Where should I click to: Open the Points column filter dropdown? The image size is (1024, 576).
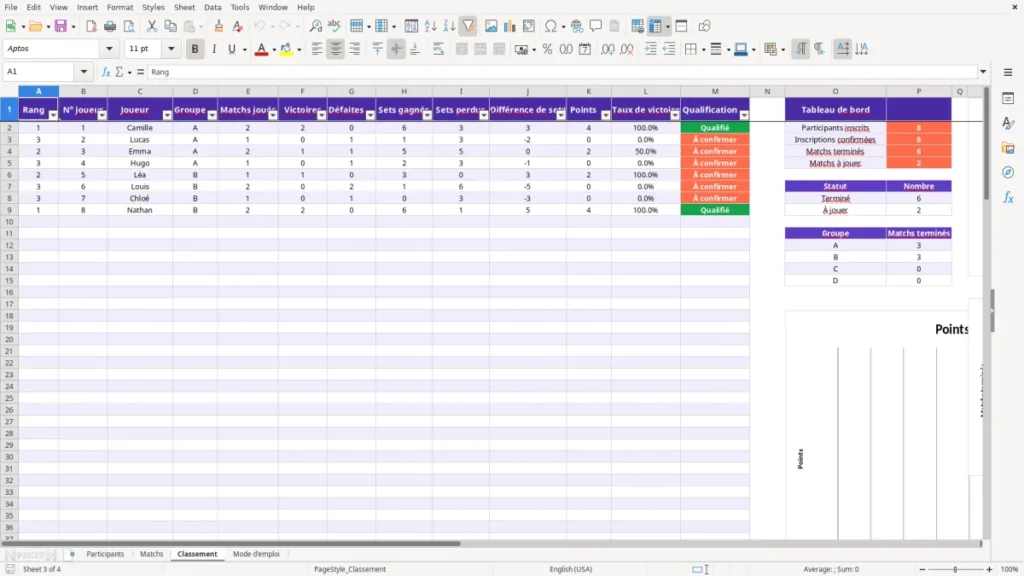point(605,115)
